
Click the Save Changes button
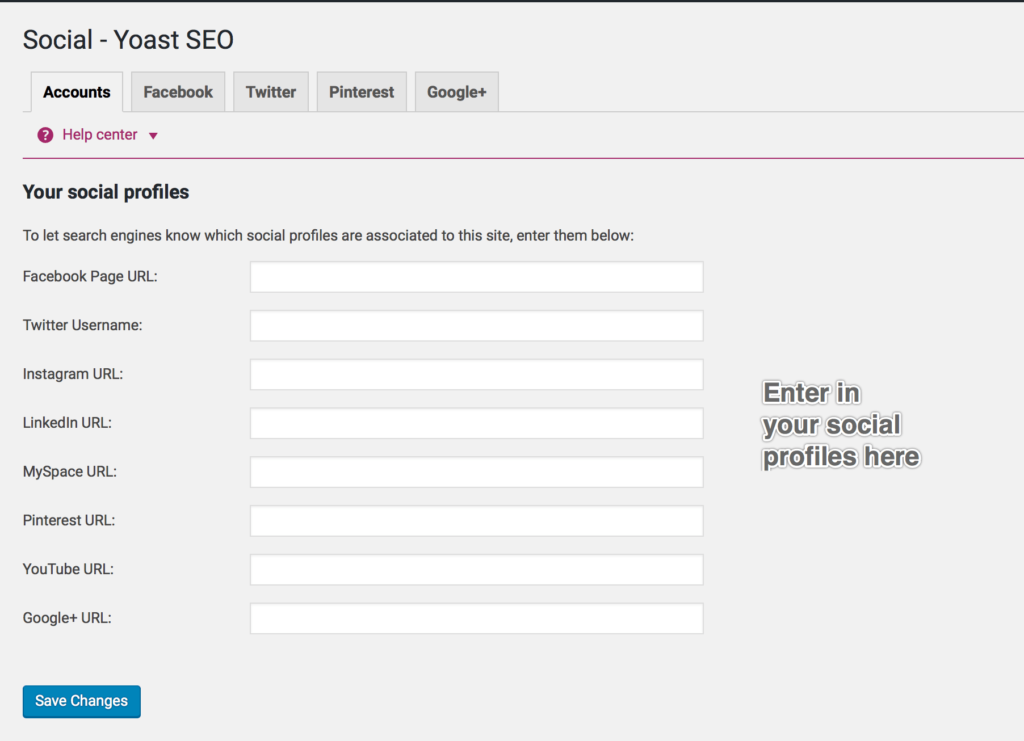pyautogui.click(x=82, y=701)
